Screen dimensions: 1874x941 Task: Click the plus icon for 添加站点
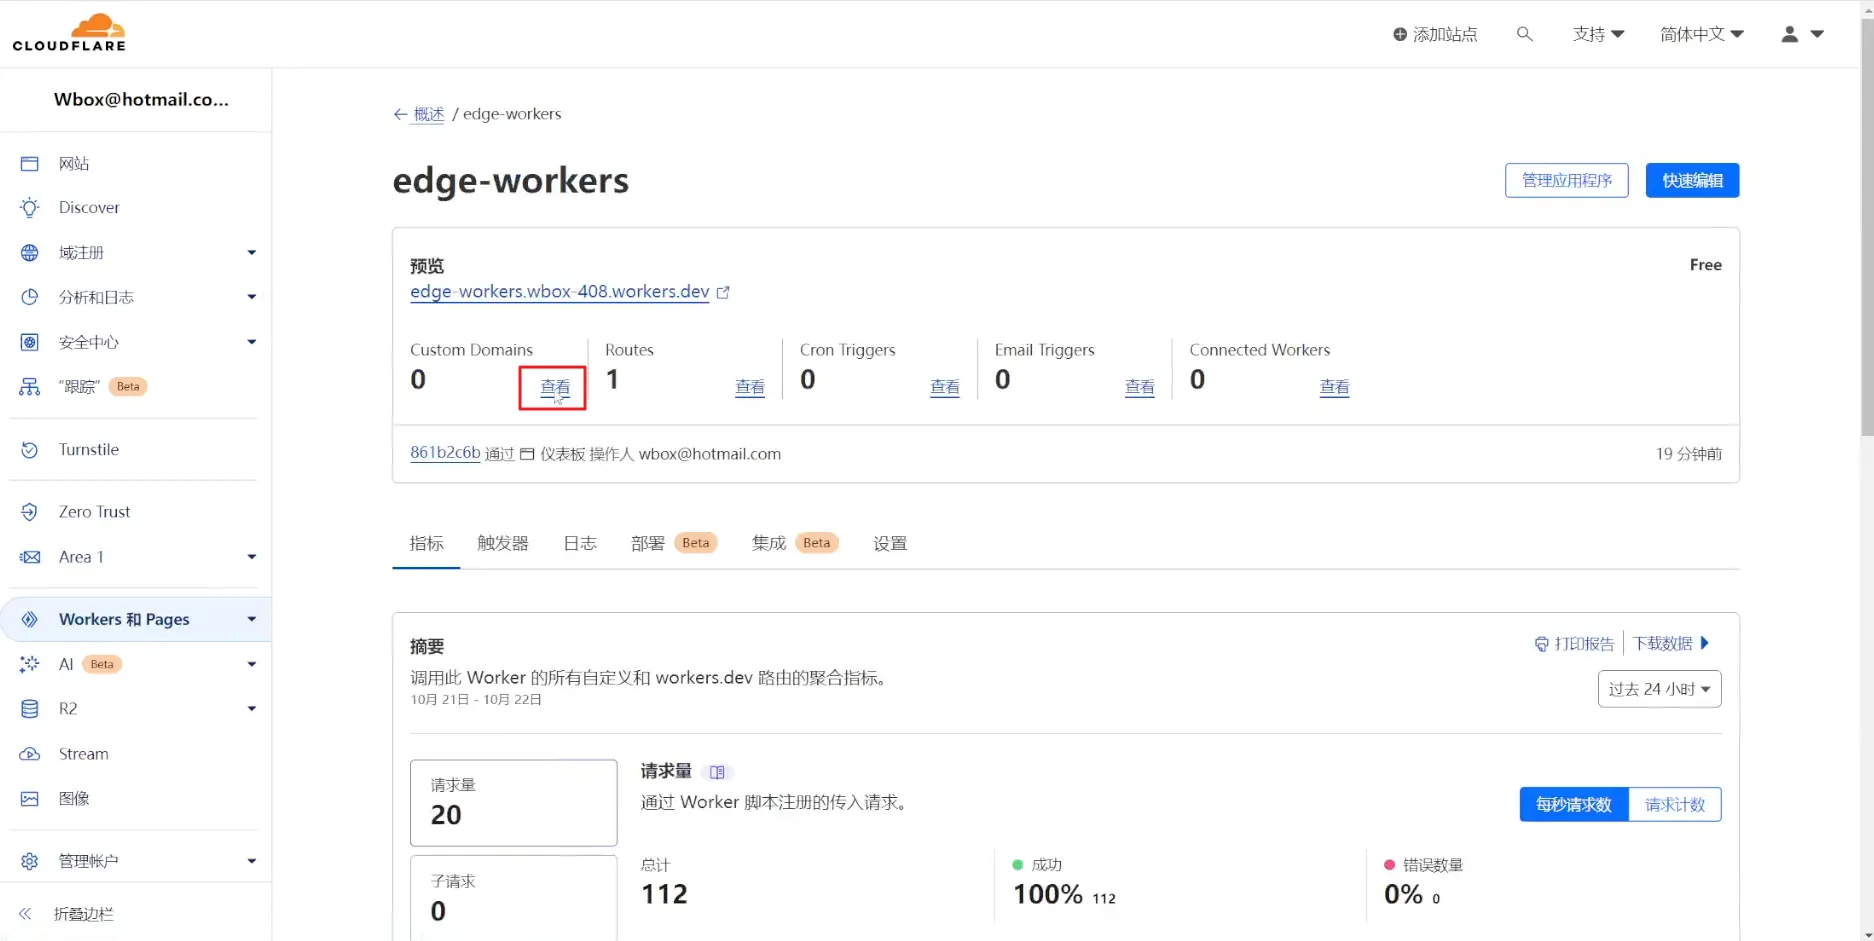tap(1400, 34)
